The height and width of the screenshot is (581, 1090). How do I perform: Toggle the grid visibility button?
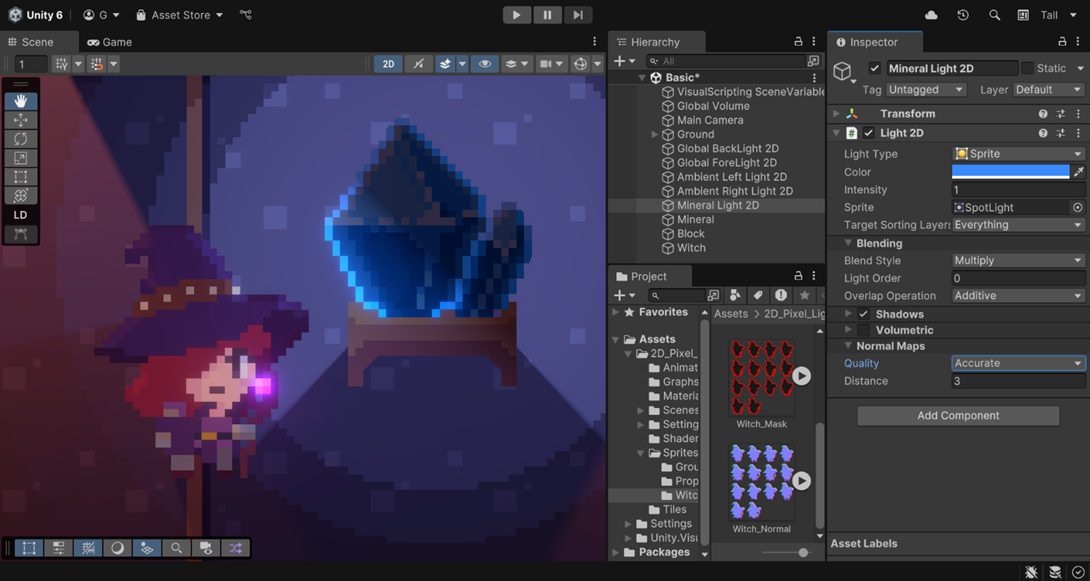[x=62, y=64]
